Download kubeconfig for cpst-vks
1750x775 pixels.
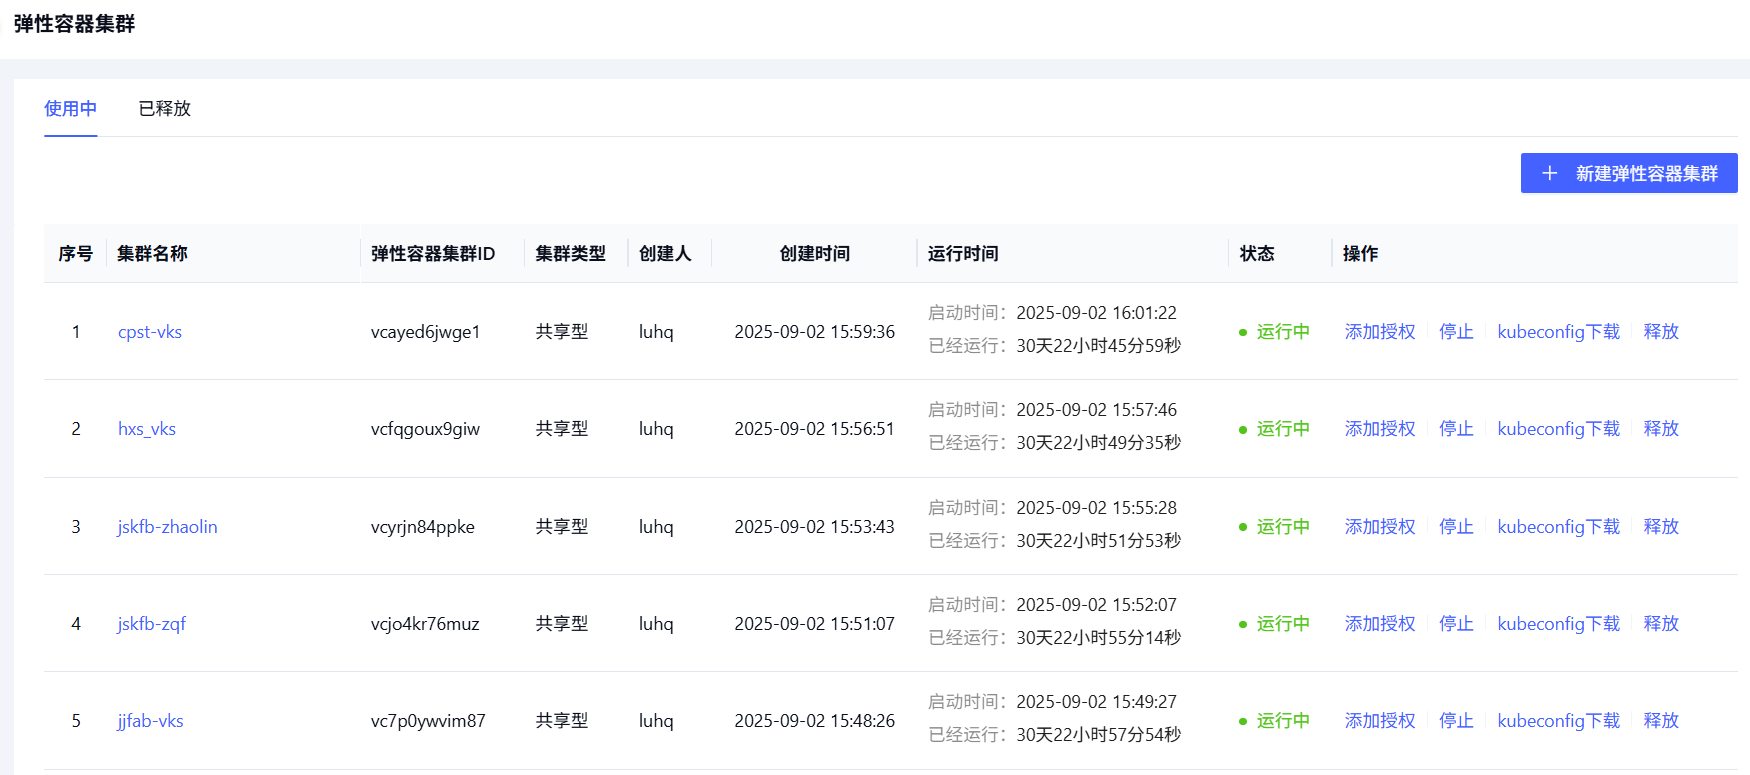(1558, 332)
